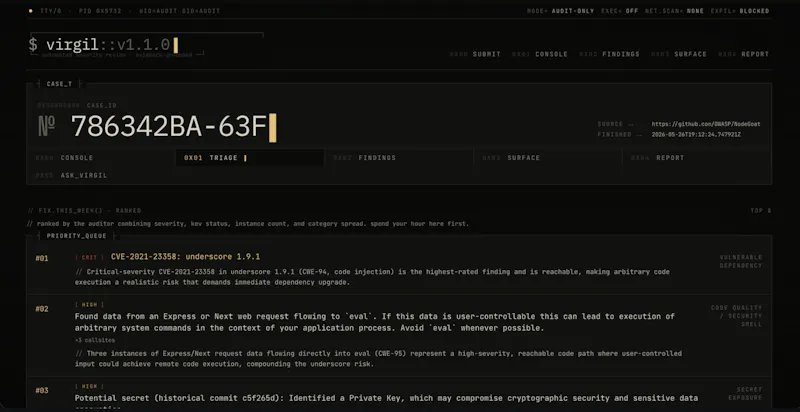
Task: Click the № symbol beside the case ID
Action: pos(47,126)
